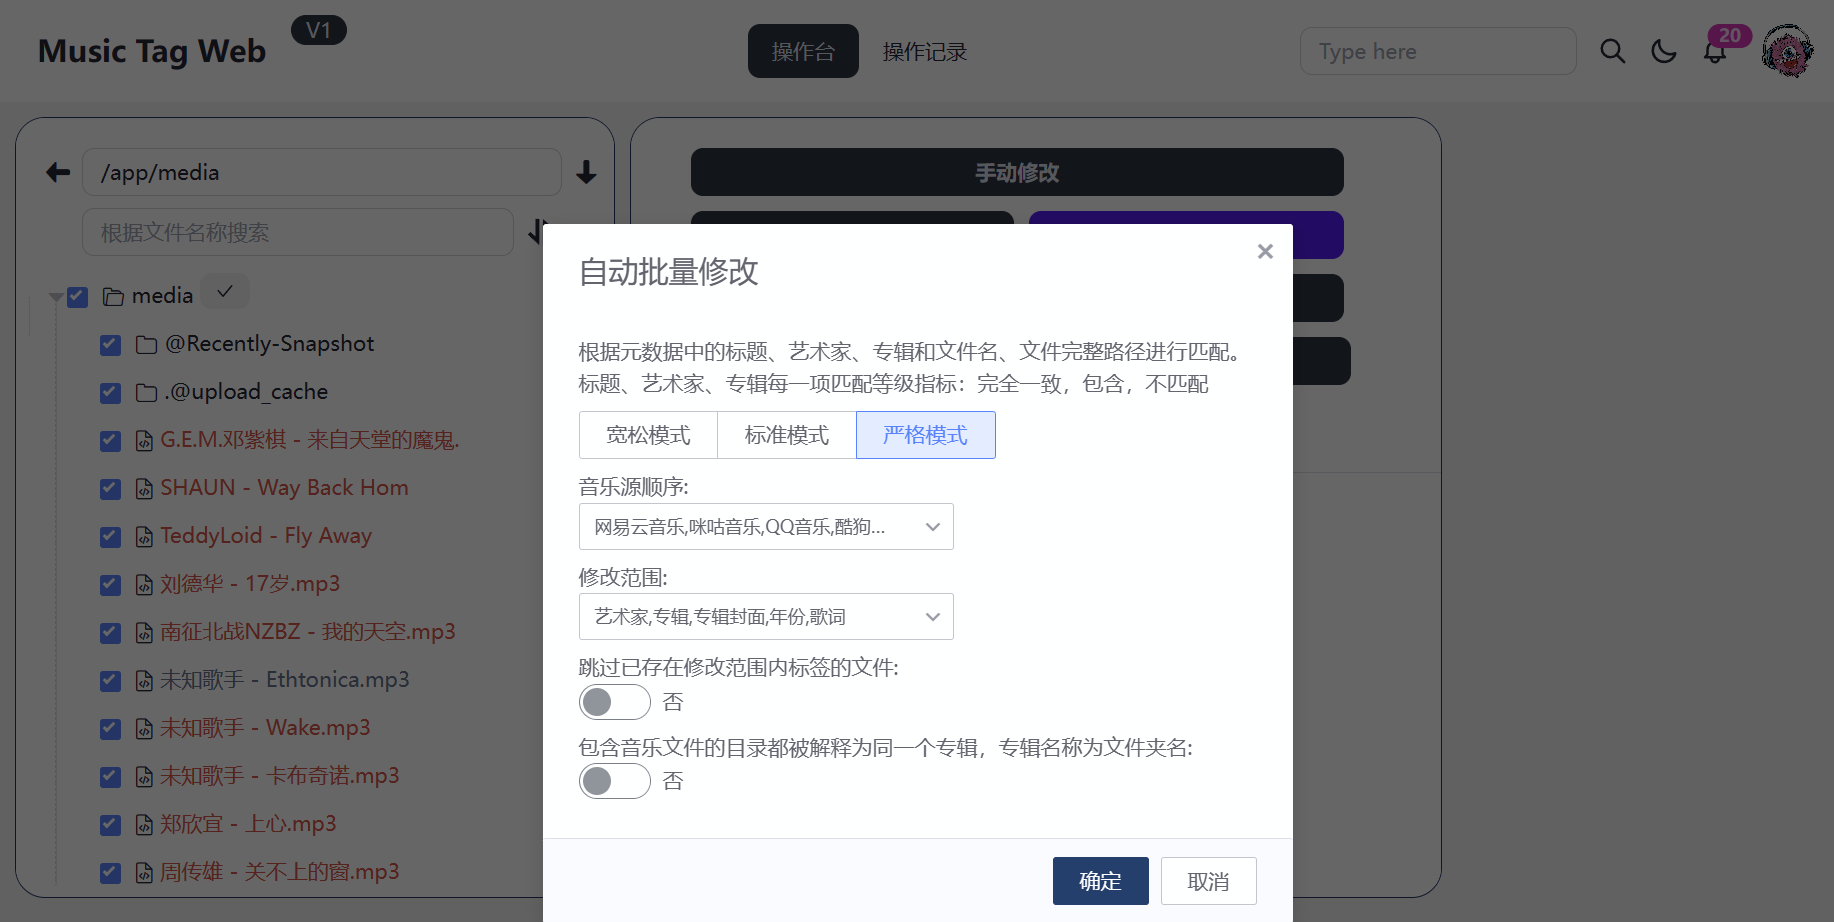
Task: Click the file icon for G.E.M.邓紫棋 song
Action: coord(144,440)
